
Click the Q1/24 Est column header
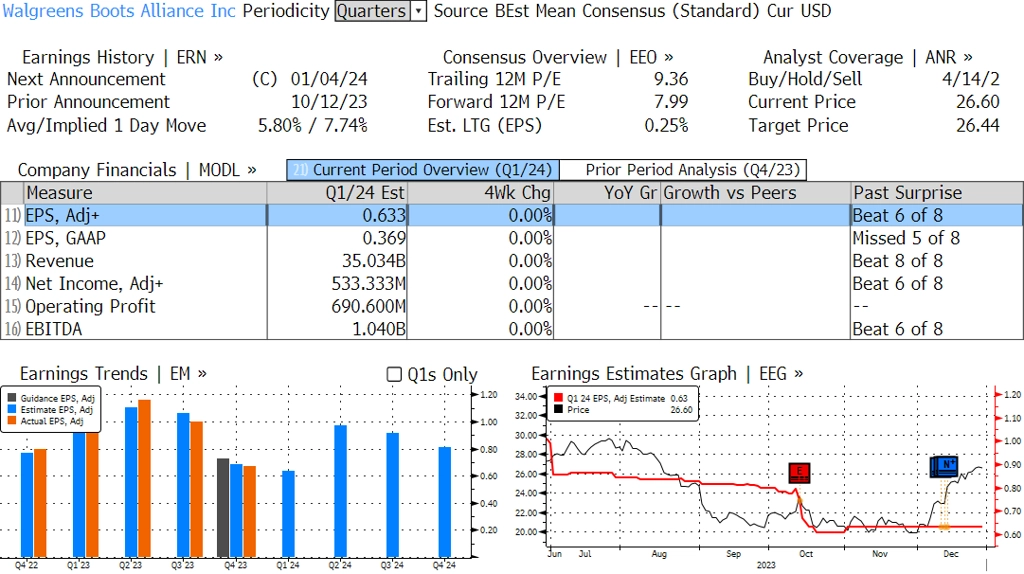click(x=336, y=193)
